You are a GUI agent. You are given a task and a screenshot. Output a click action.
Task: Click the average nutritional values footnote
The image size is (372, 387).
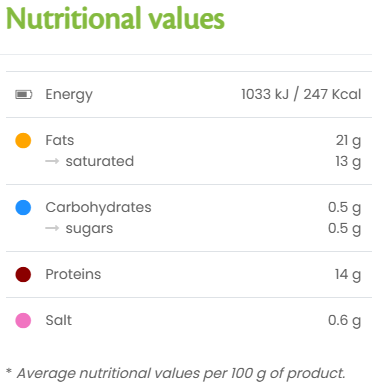[x=176, y=374]
